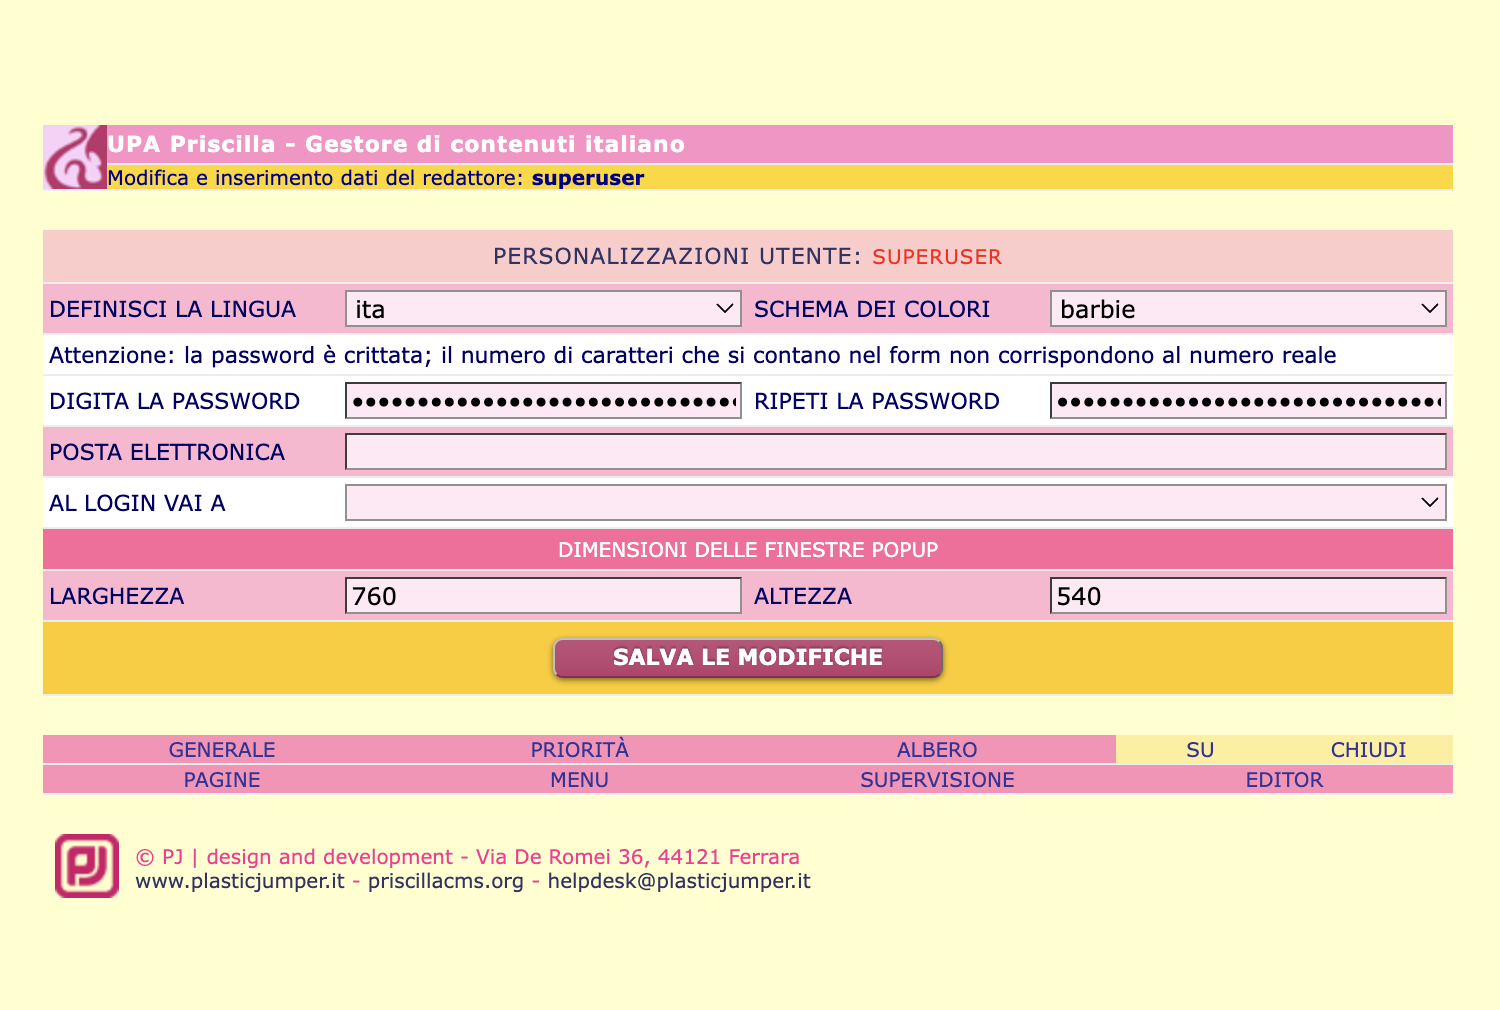Open the EDITOR menu item
Image resolution: width=1500 pixels, height=1010 pixels.
1284,780
